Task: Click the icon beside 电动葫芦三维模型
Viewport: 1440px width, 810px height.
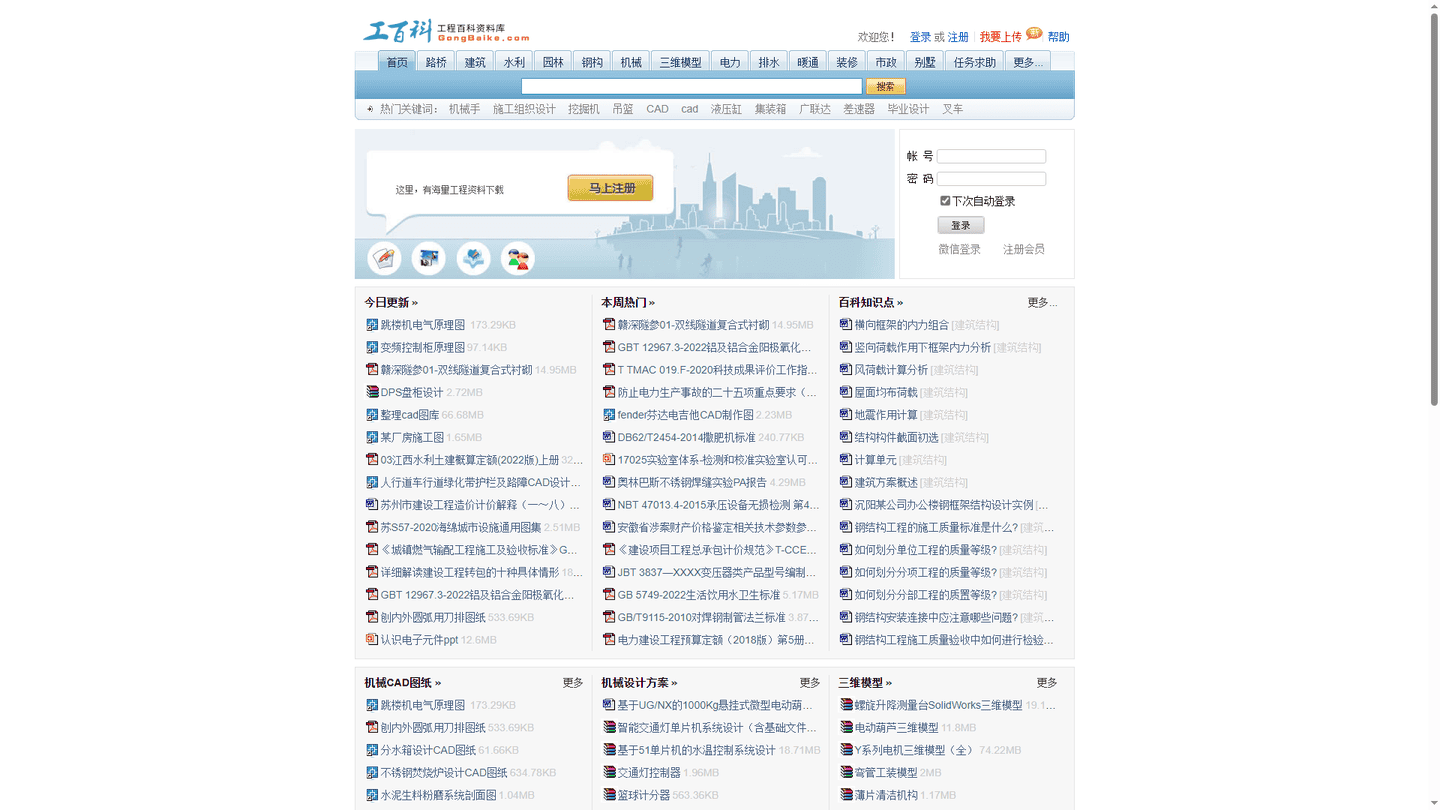Action: click(846, 727)
